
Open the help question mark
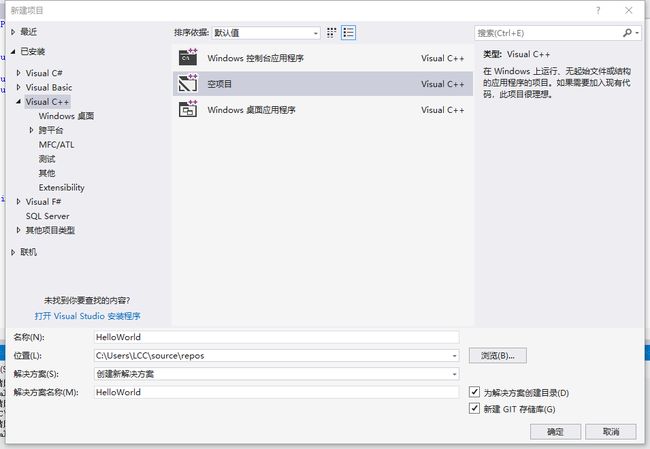click(598, 11)
